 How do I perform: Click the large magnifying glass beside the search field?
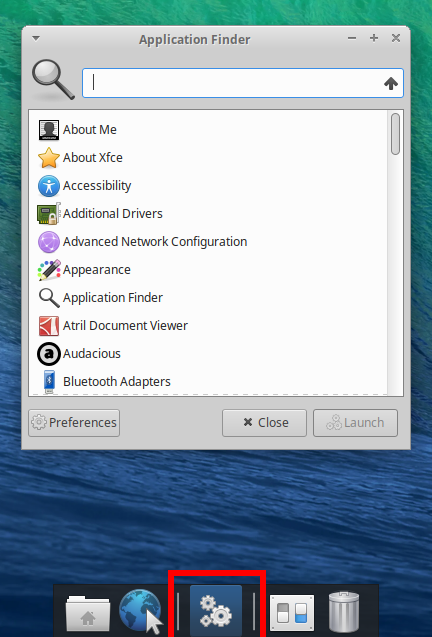(53, 80)
